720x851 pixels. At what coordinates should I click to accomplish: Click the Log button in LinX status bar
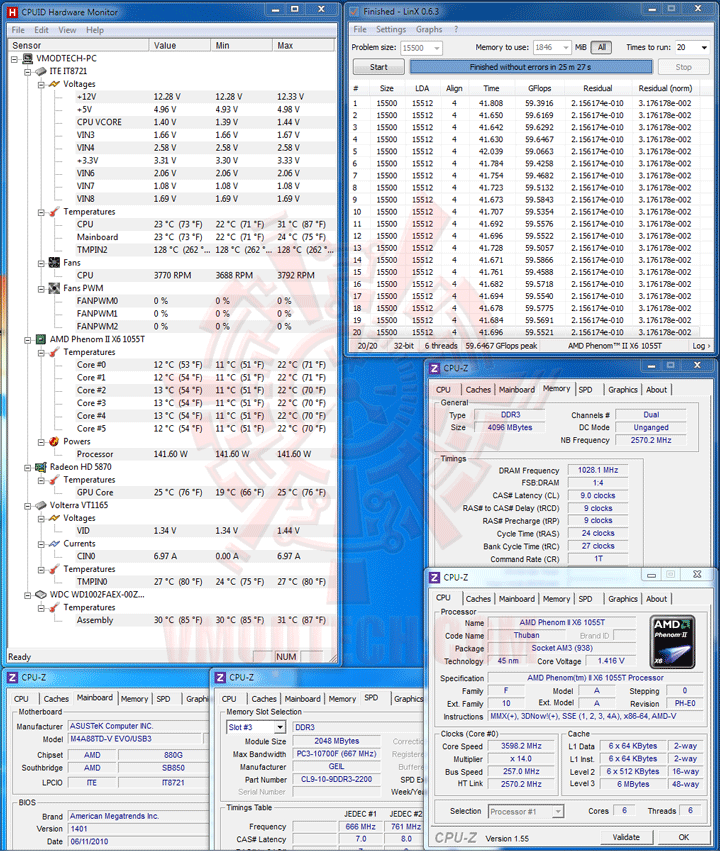point(701,346)
